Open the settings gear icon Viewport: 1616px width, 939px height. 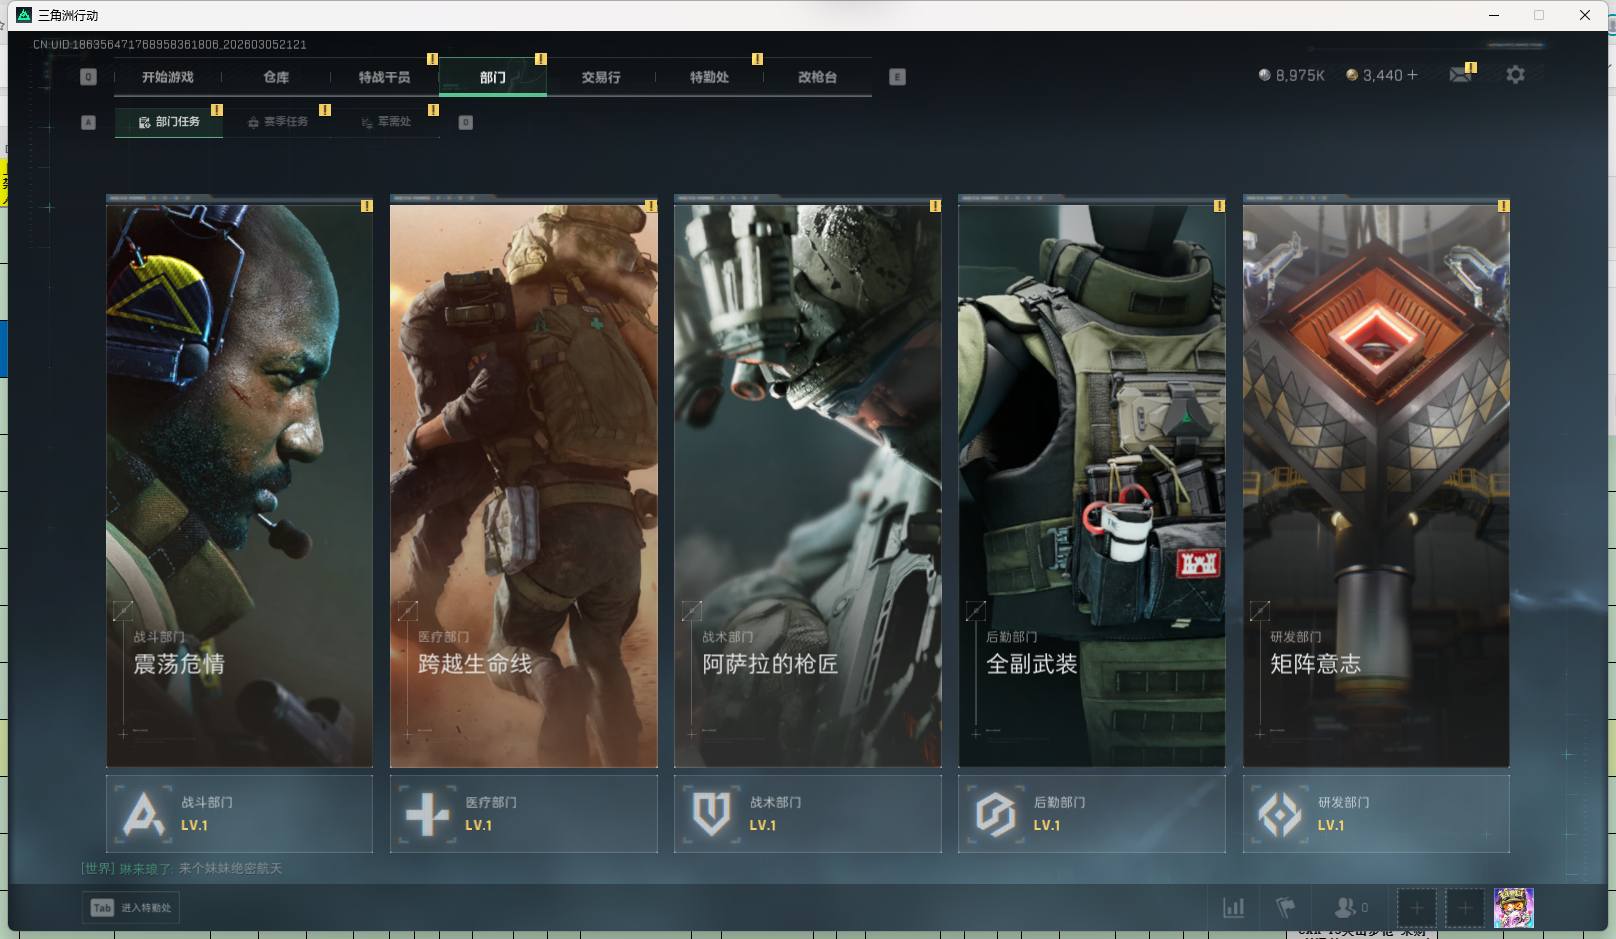pyautogui.click(x=1515, y=75)
